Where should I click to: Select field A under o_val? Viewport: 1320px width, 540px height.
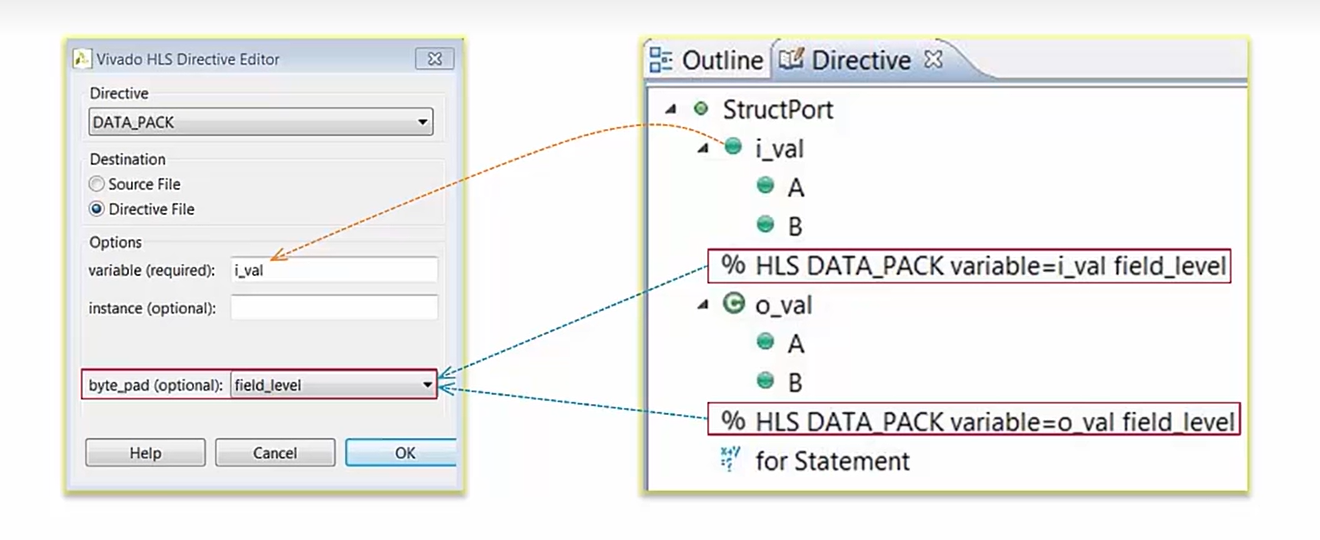(x=795, y=344)
